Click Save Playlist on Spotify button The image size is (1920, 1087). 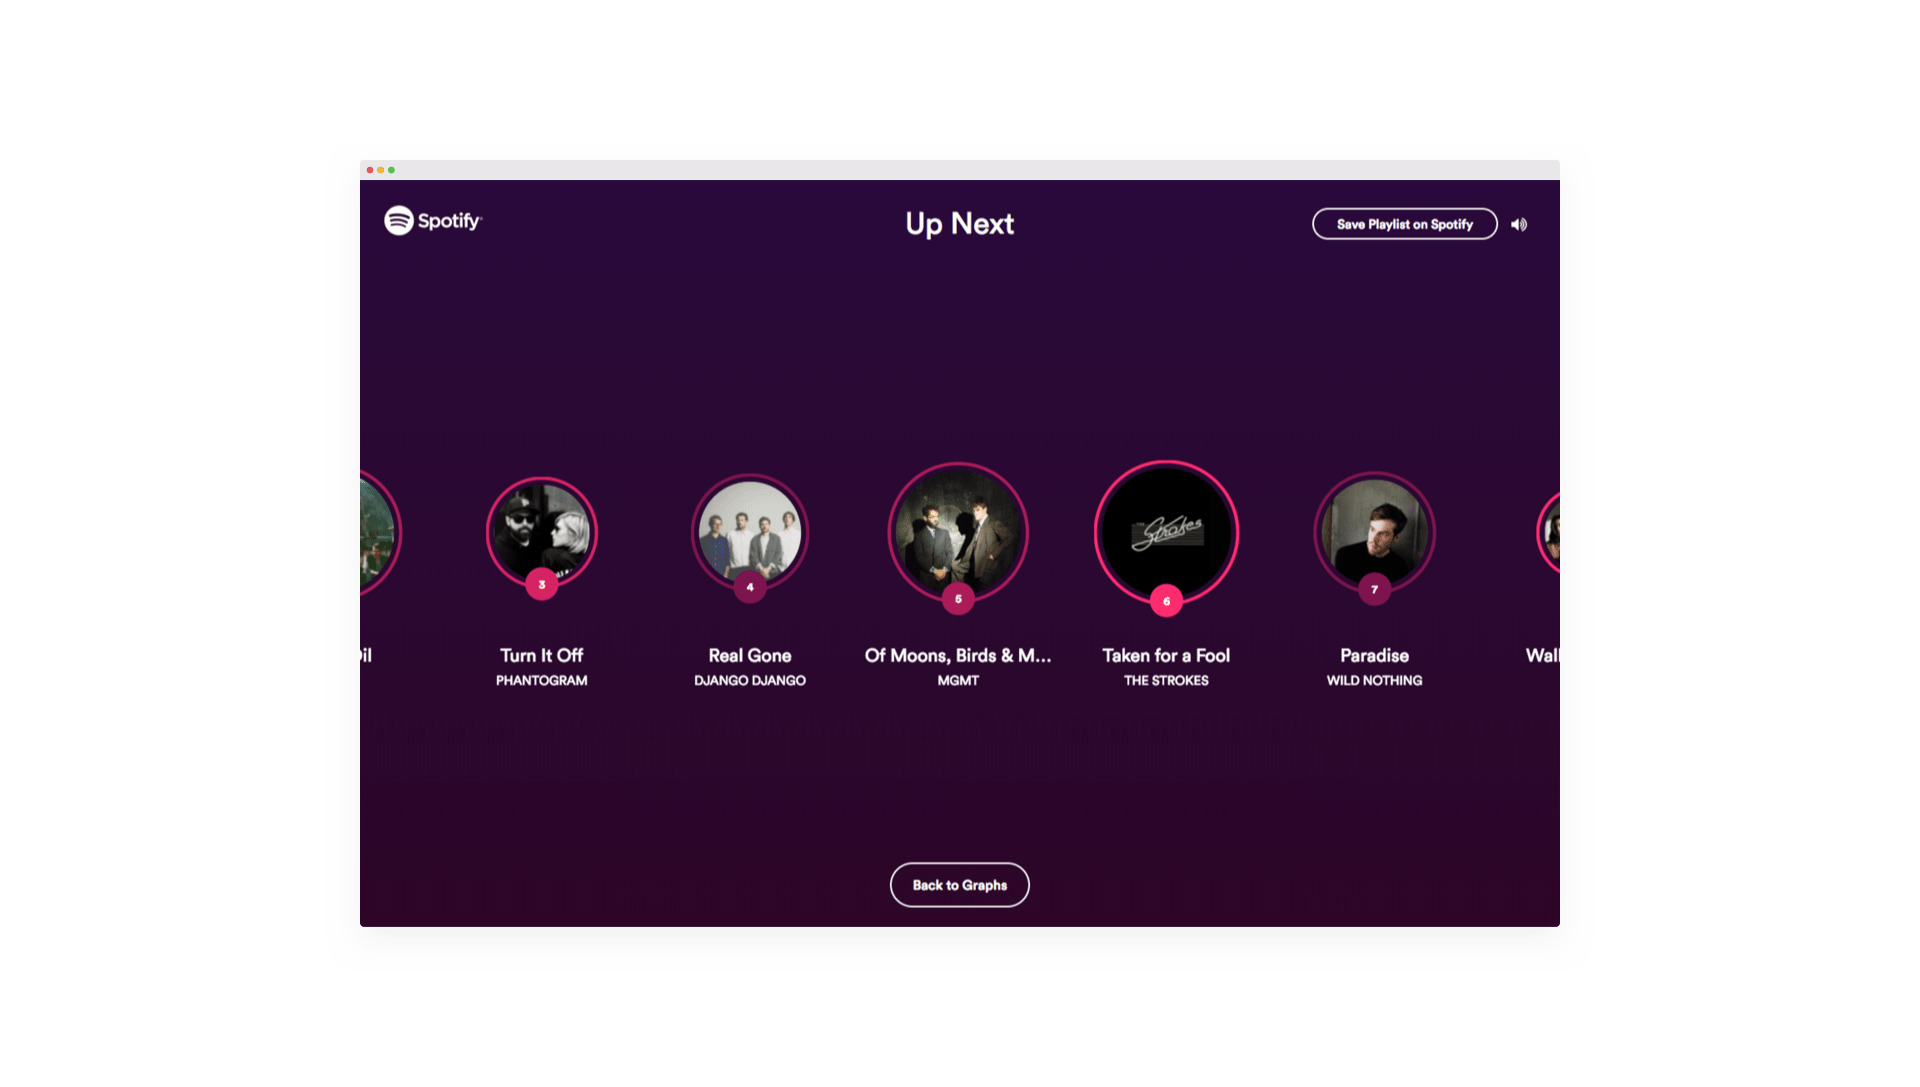tap(1404, 224)
